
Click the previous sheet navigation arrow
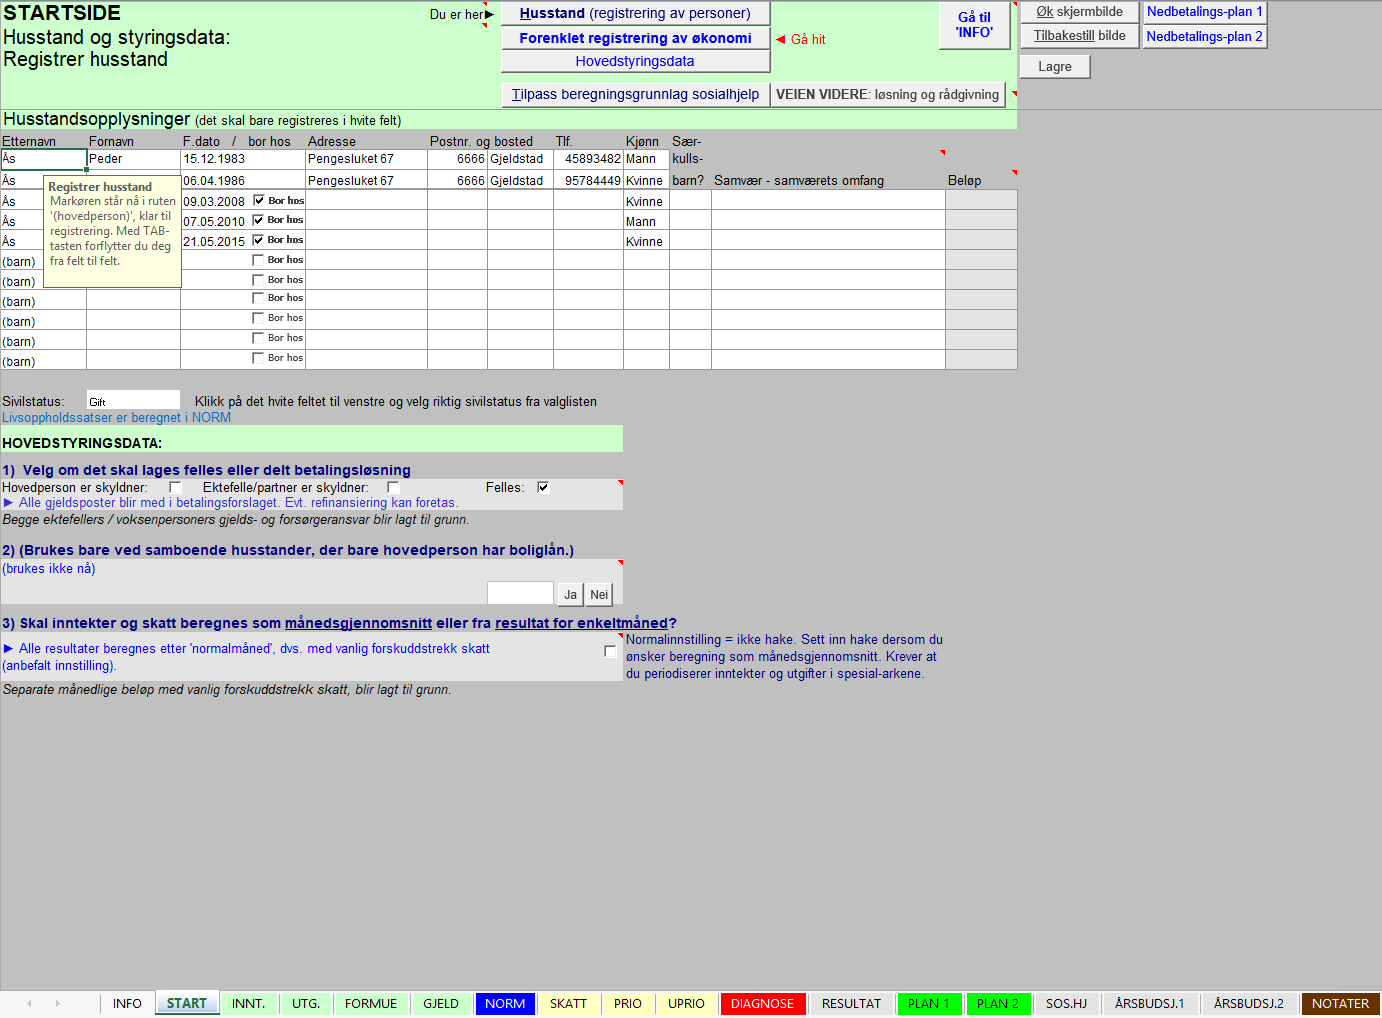(x=29, y=1003)
